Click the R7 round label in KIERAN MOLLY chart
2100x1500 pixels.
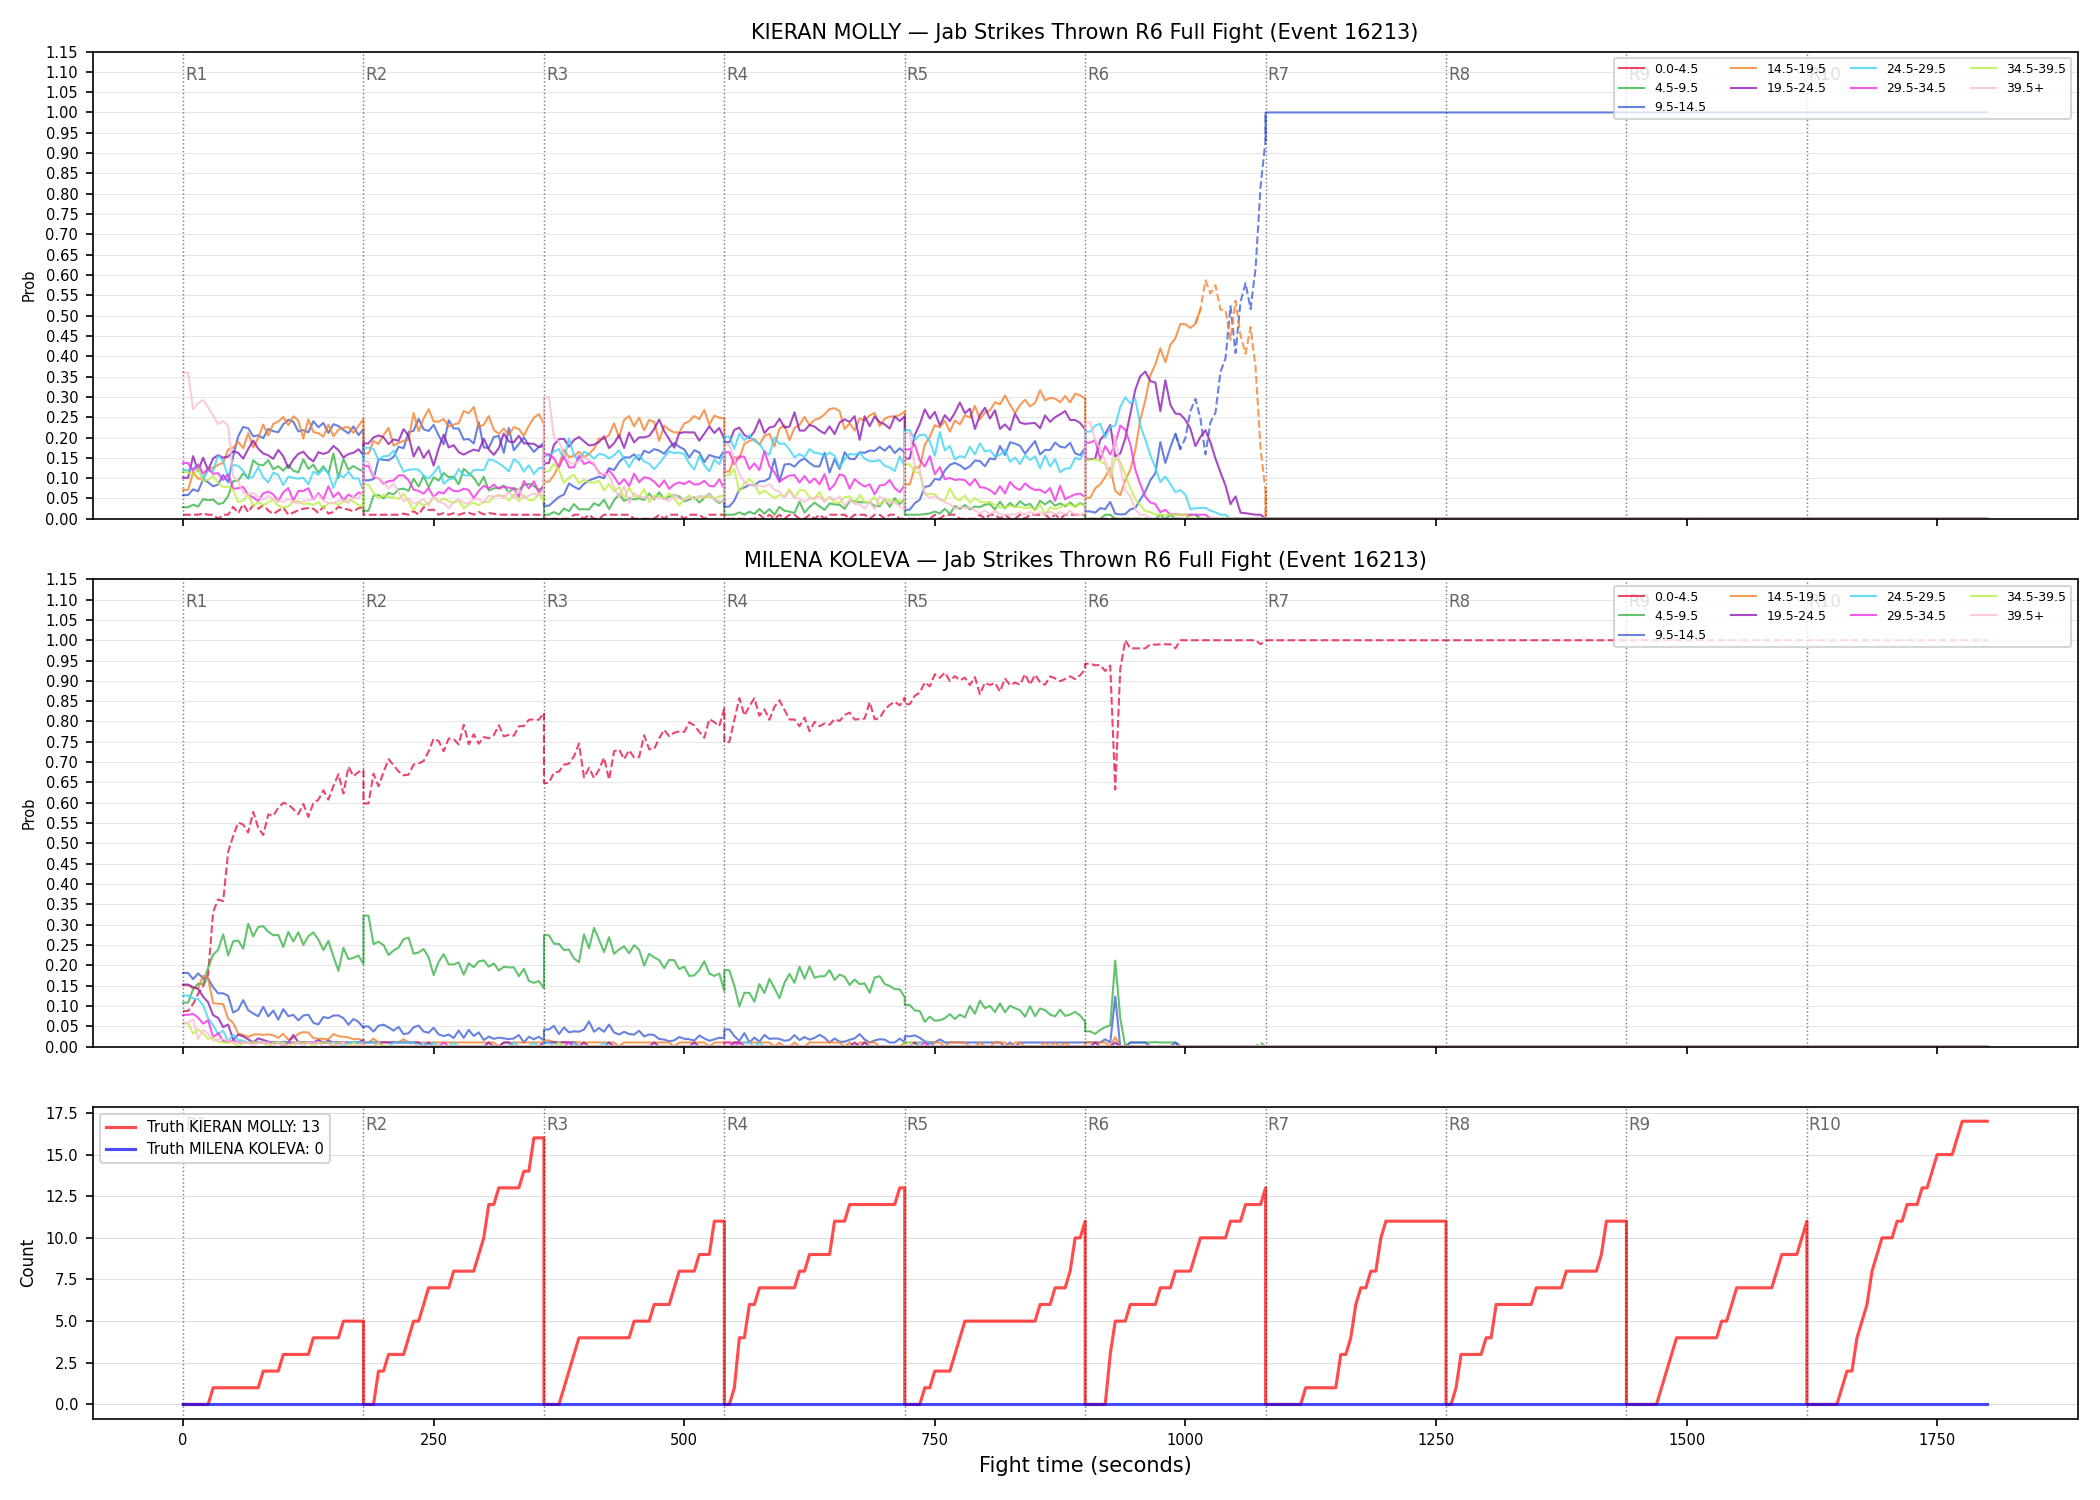coord(1278,74)
